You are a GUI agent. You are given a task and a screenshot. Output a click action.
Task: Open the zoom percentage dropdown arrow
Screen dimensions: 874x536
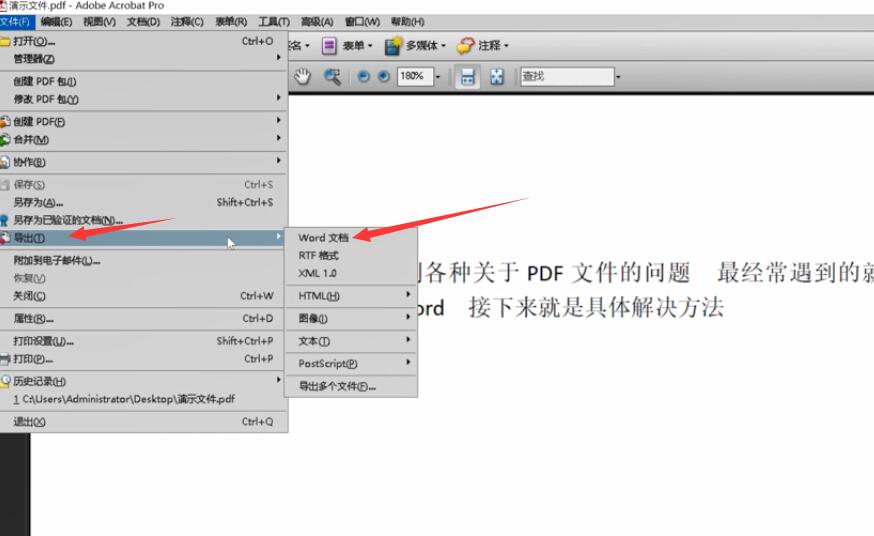coord(438,77)
